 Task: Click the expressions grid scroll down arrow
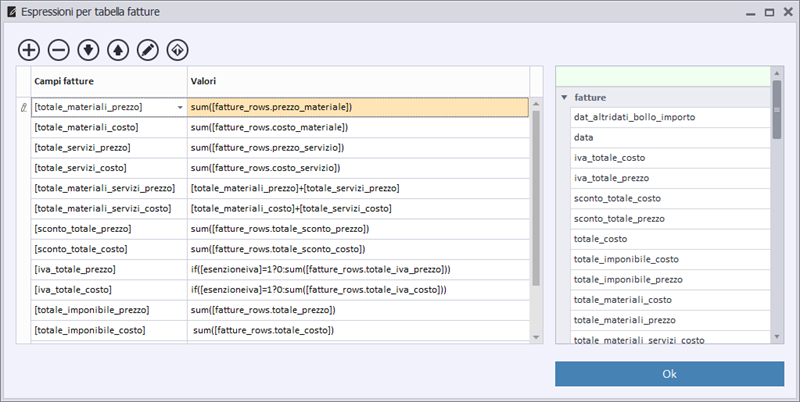tap(536, 337)
